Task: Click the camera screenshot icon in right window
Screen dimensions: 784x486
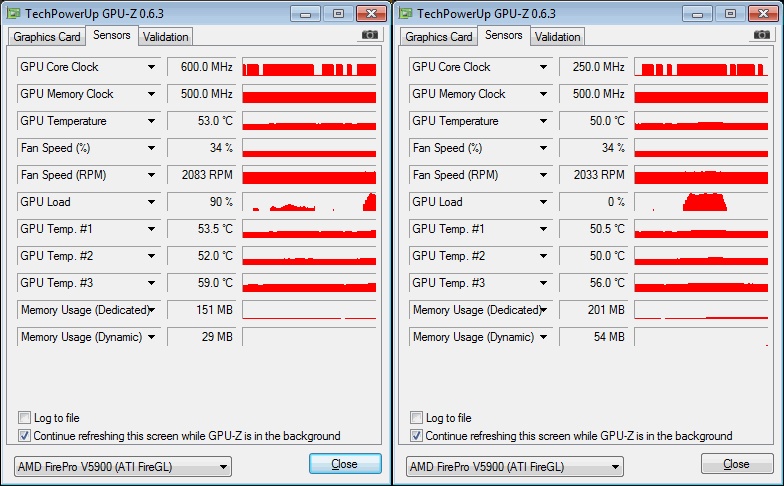Action: point(762,34)
